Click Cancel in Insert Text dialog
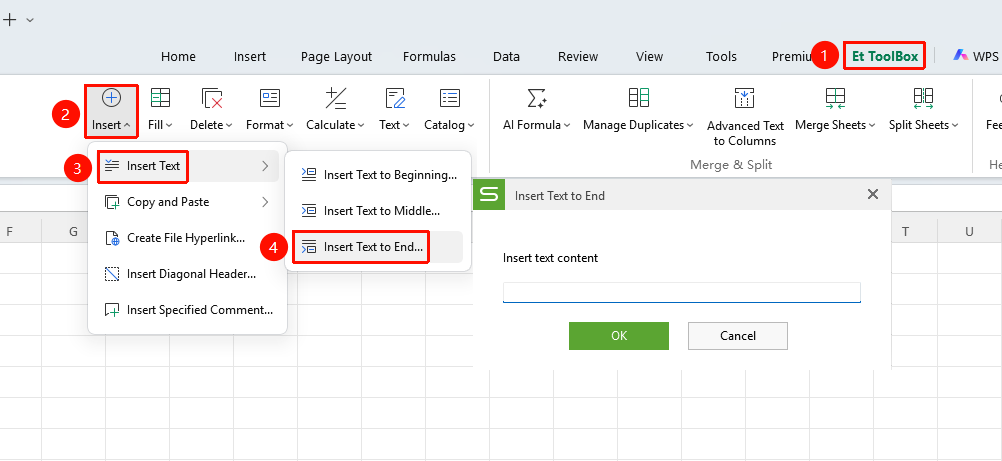This screenshot has width=1002, height=461. pos(737,336)
